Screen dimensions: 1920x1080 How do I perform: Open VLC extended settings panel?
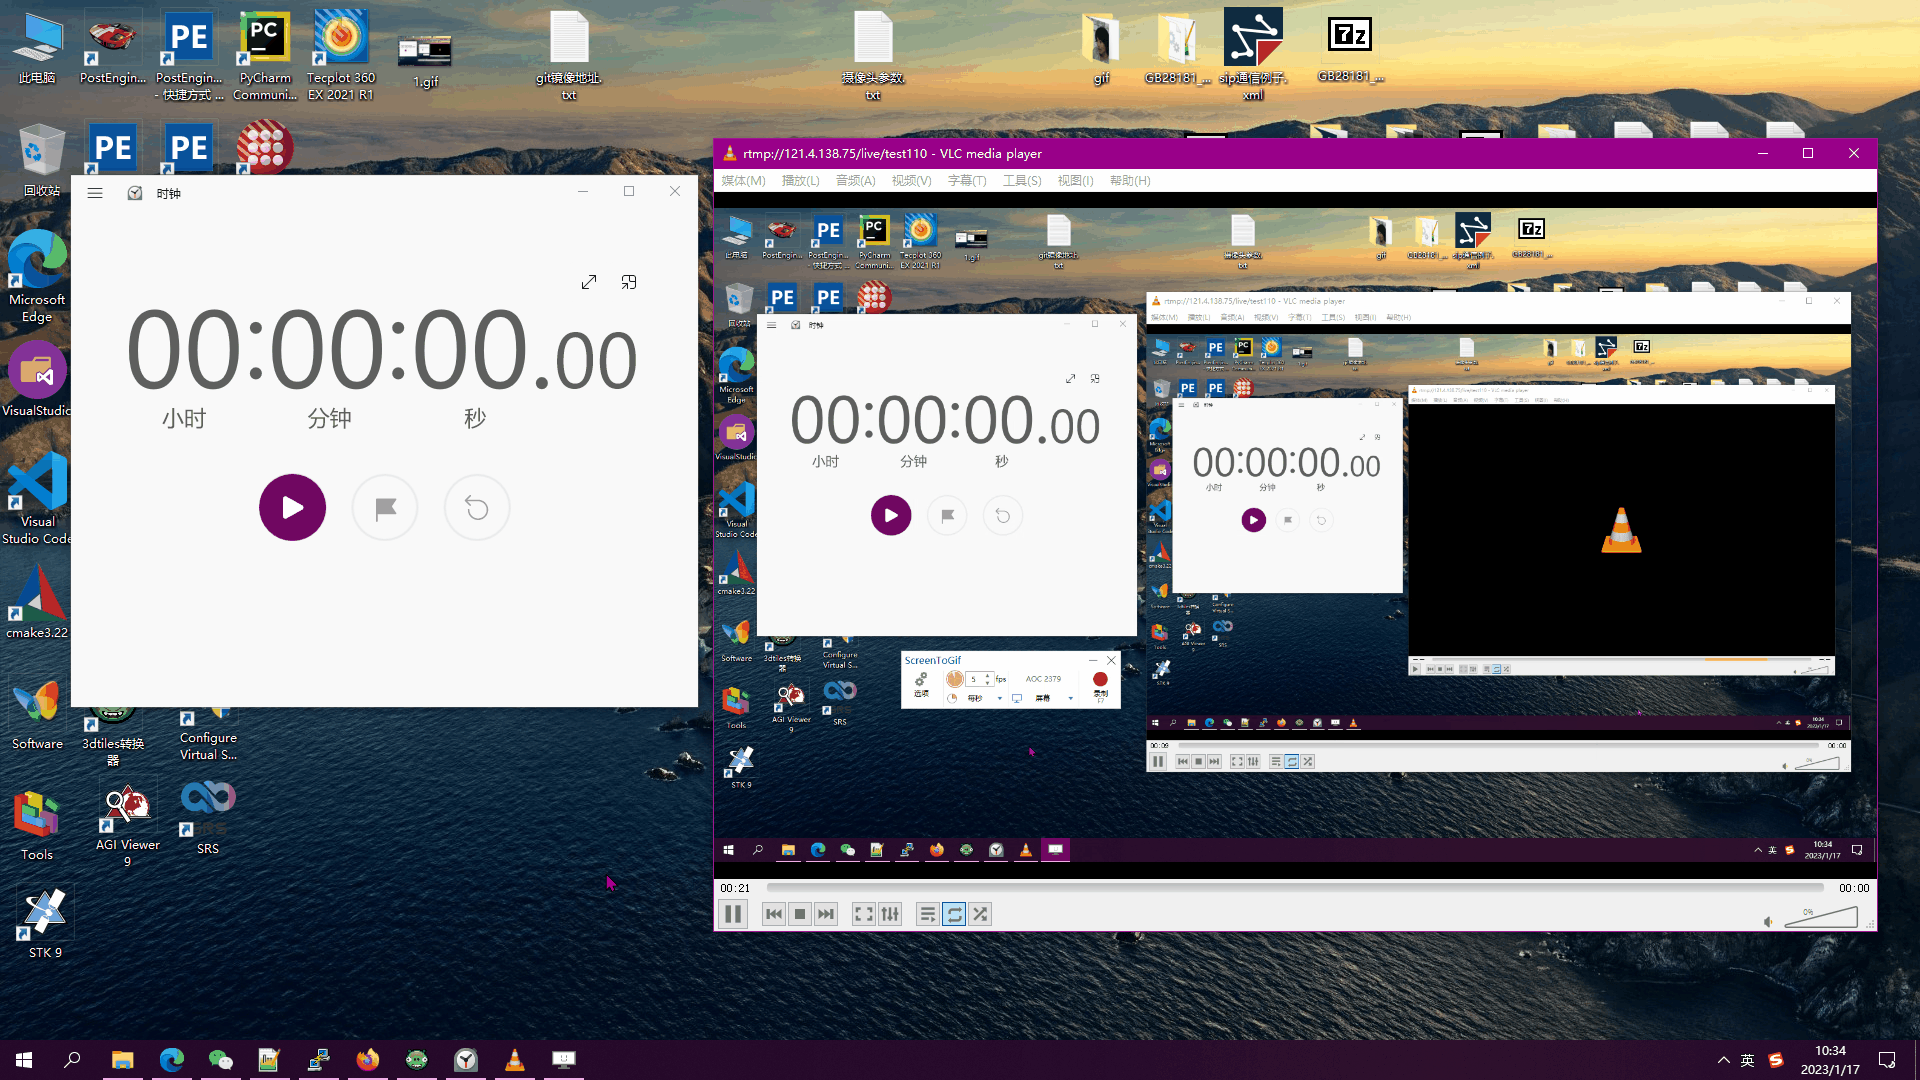tap(890, 914)
